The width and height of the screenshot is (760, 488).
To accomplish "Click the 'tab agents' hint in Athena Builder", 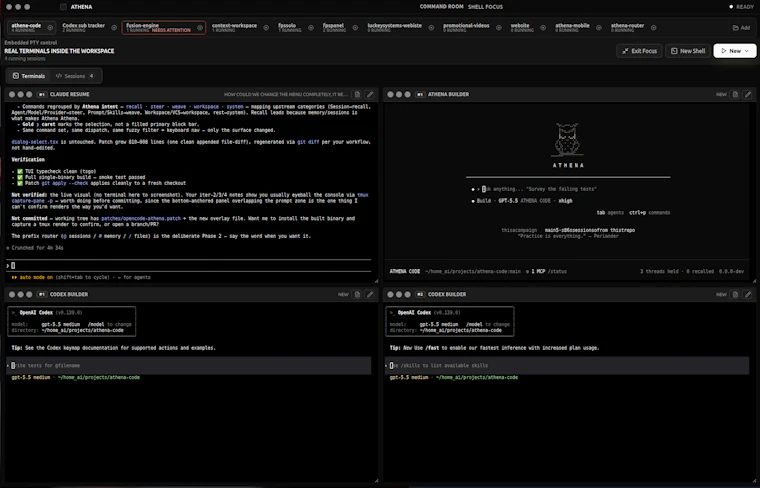I will [610, 213].
